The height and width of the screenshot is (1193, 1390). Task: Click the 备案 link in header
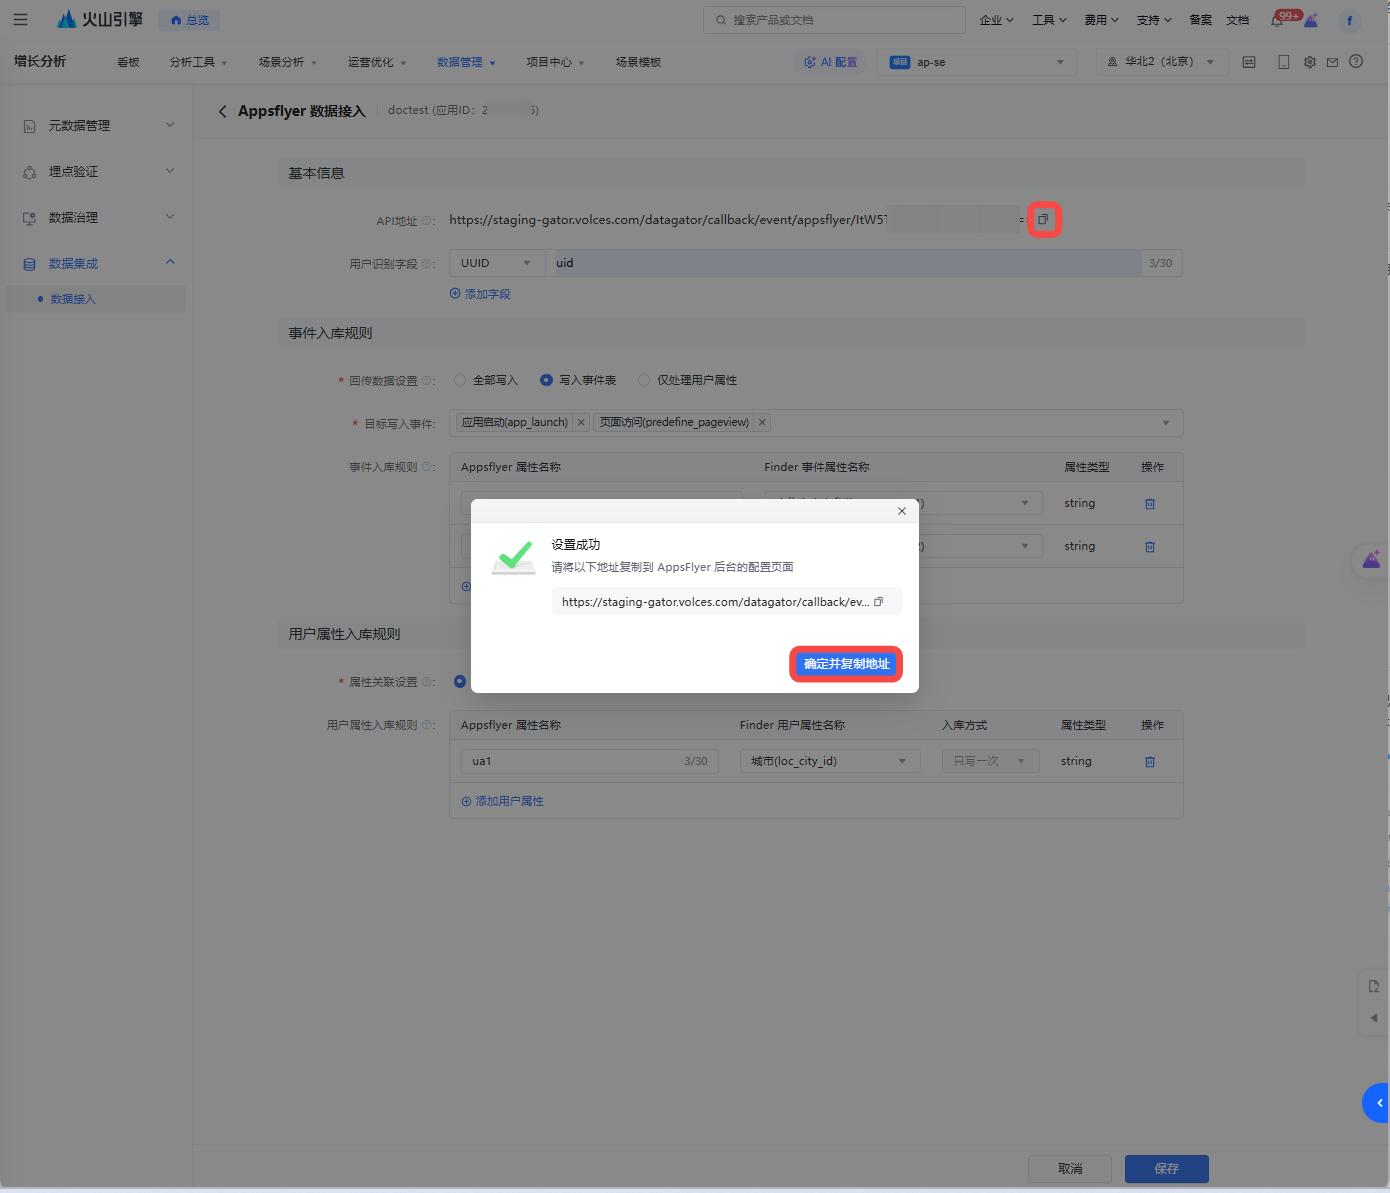pos(1201,20)
